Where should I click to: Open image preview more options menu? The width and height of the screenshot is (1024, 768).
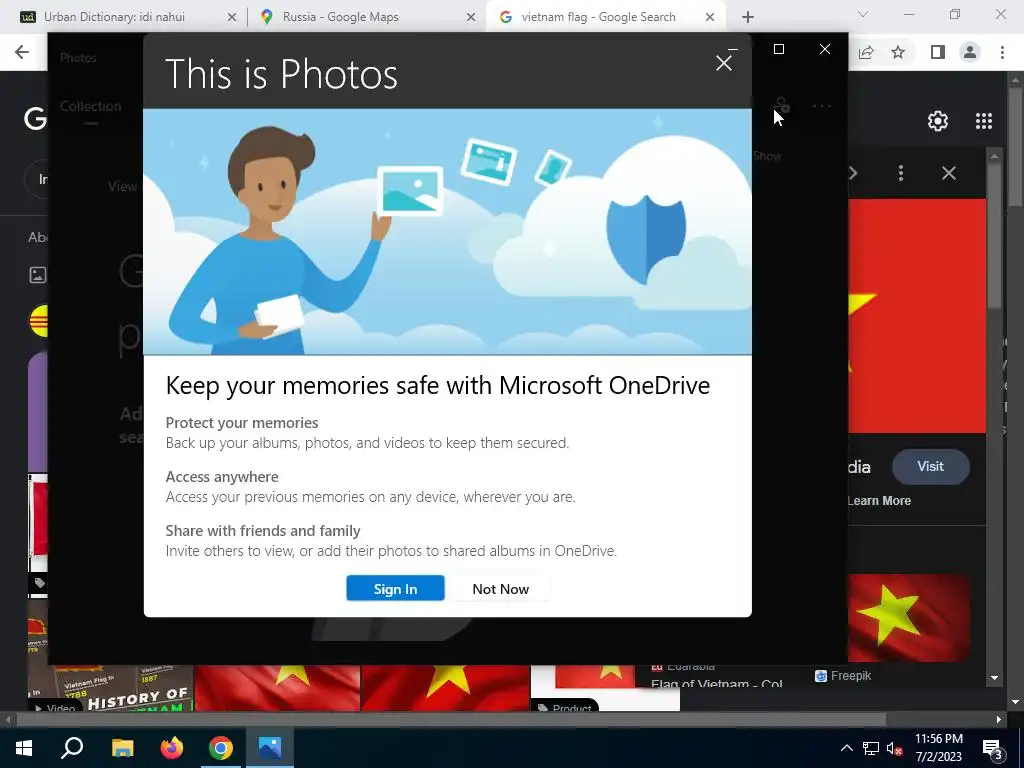tap(901, 173)
